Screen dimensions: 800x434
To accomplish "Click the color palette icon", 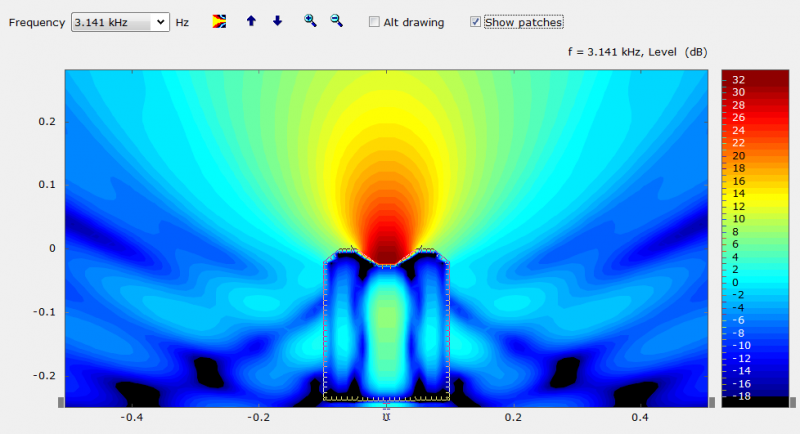I will click(x=219, y=21).
